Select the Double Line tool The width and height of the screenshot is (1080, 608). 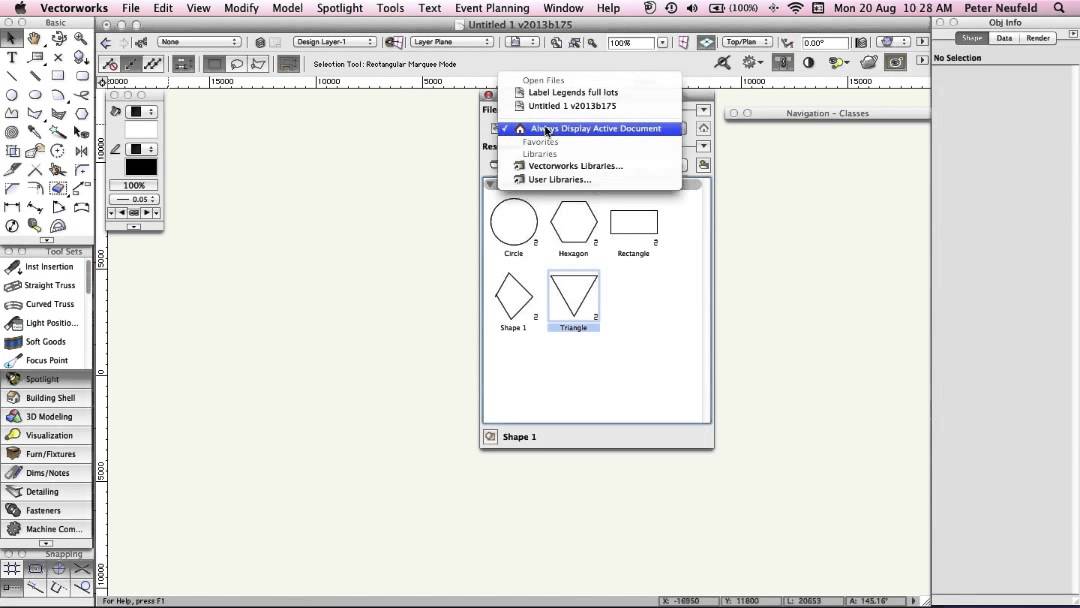pos(35,76)
